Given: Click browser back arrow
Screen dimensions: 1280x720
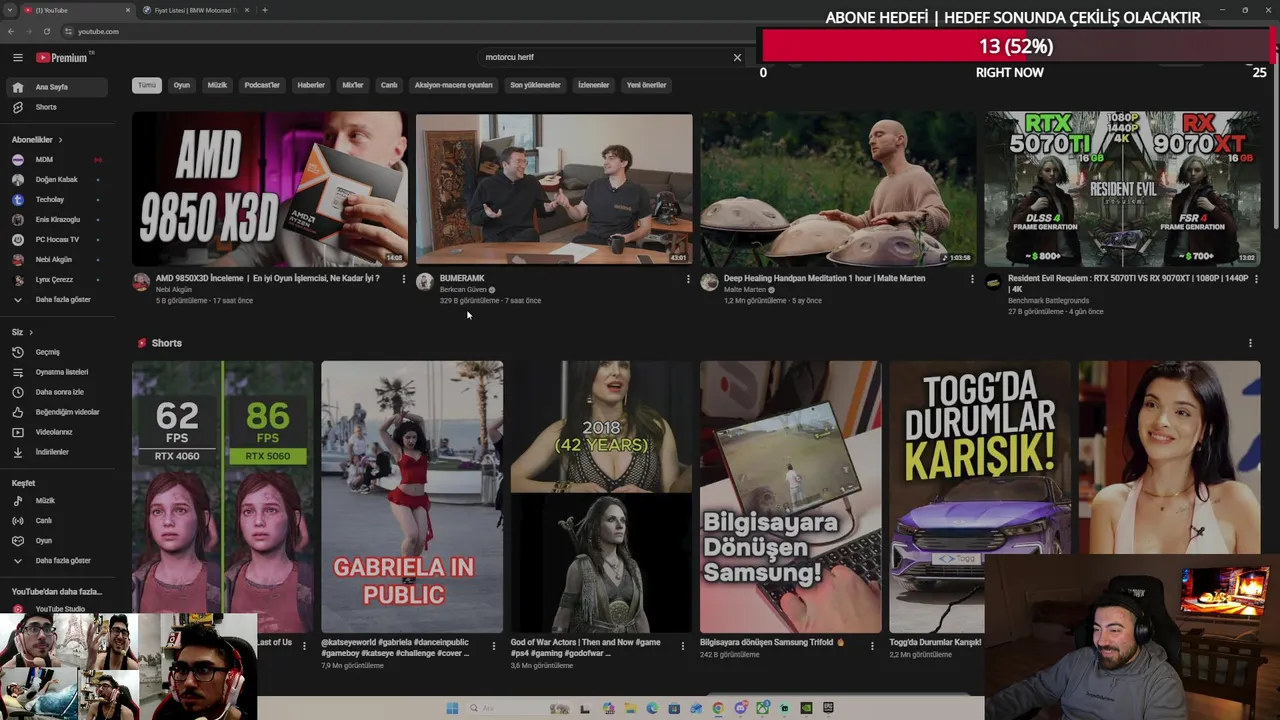Looking at the screenshot, I should point(11,31).
